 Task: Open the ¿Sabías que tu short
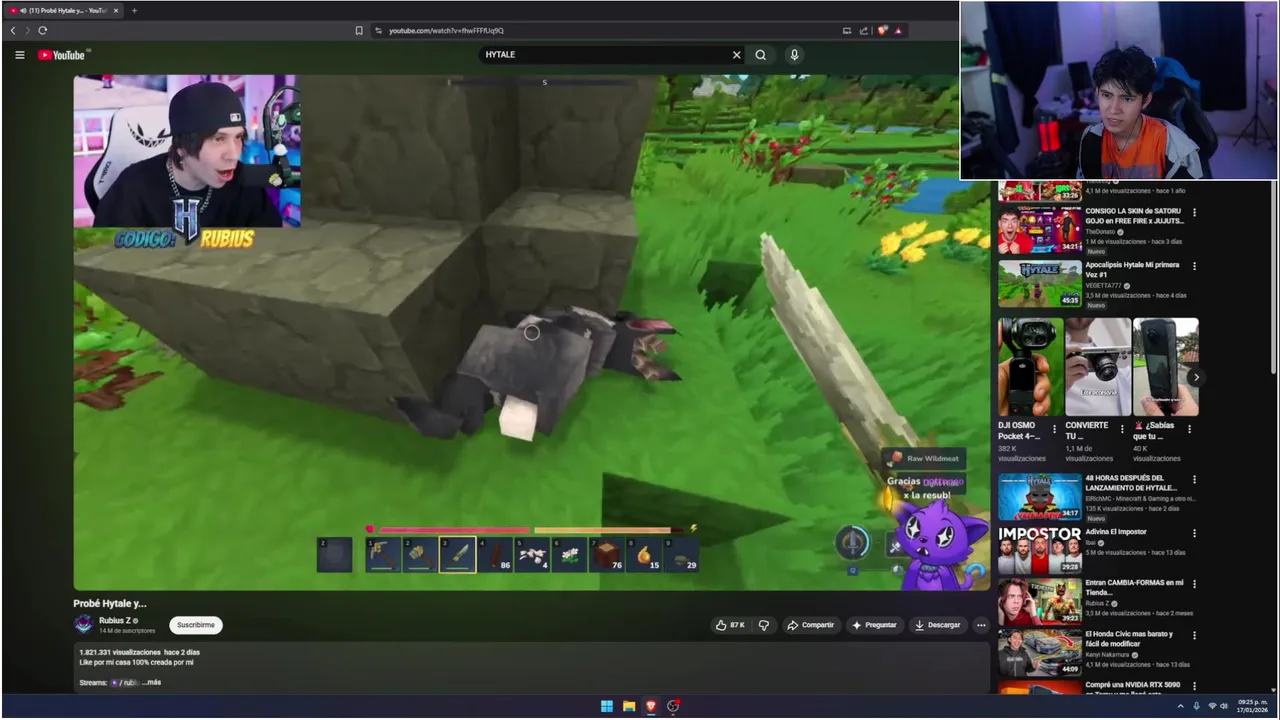coord(1166,367)
